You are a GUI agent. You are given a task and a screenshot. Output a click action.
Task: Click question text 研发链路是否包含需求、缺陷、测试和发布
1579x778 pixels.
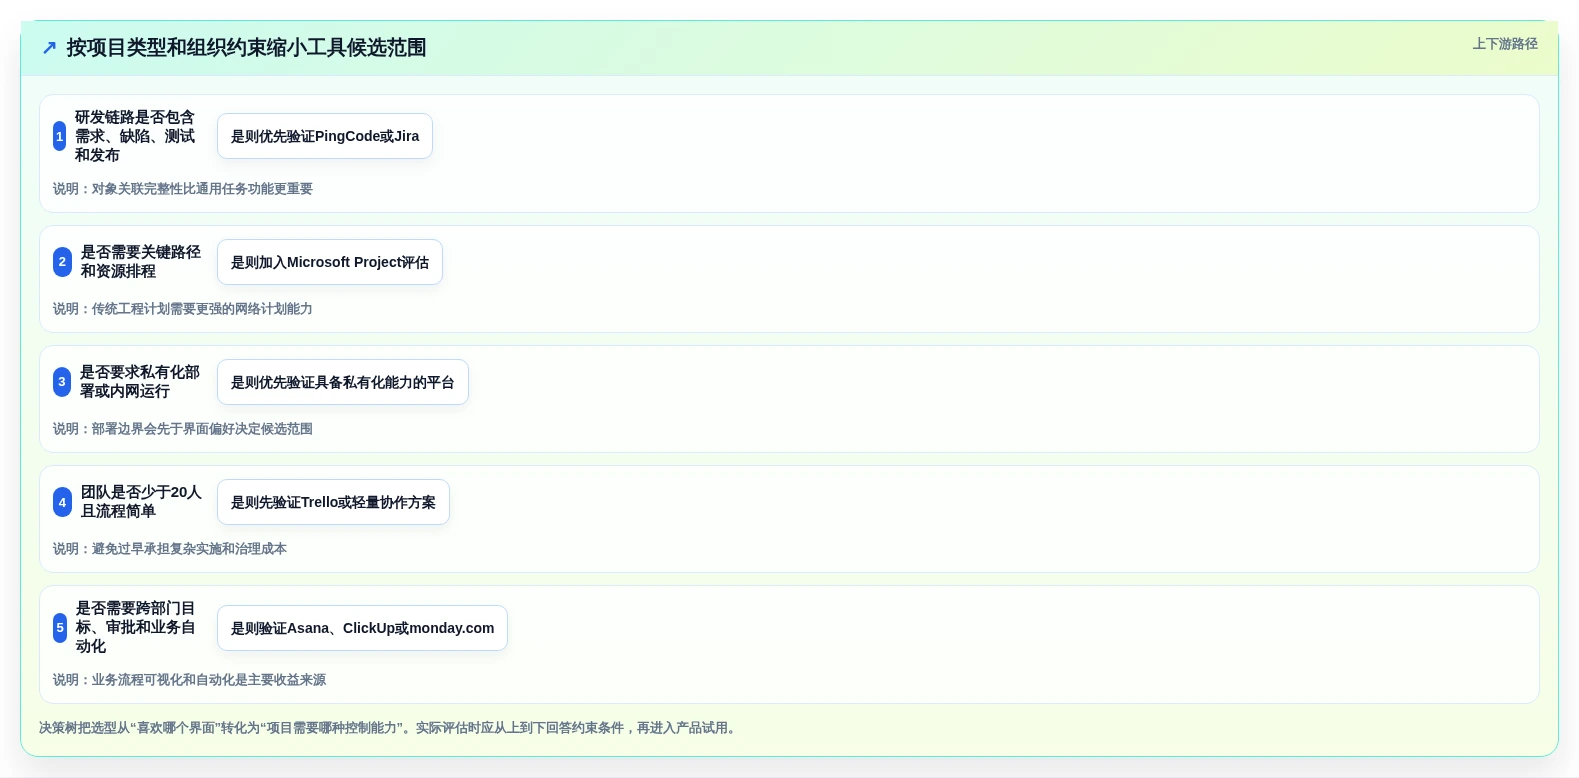tap(136, 136)
